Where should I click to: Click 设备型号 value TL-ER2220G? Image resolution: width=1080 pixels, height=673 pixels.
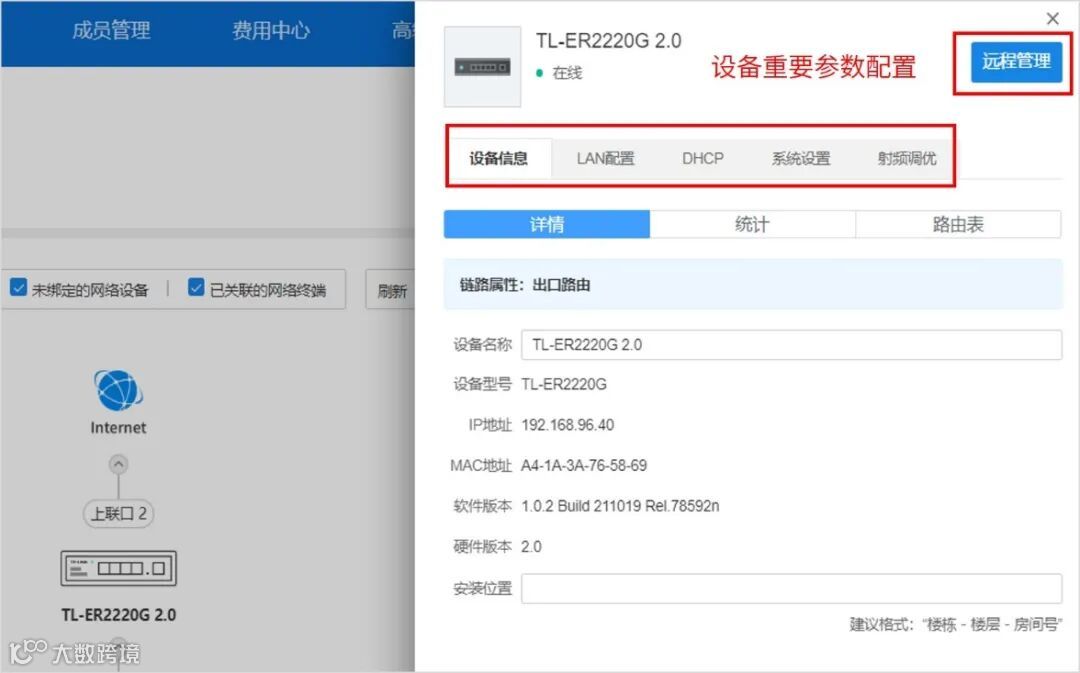coord(564,384)
